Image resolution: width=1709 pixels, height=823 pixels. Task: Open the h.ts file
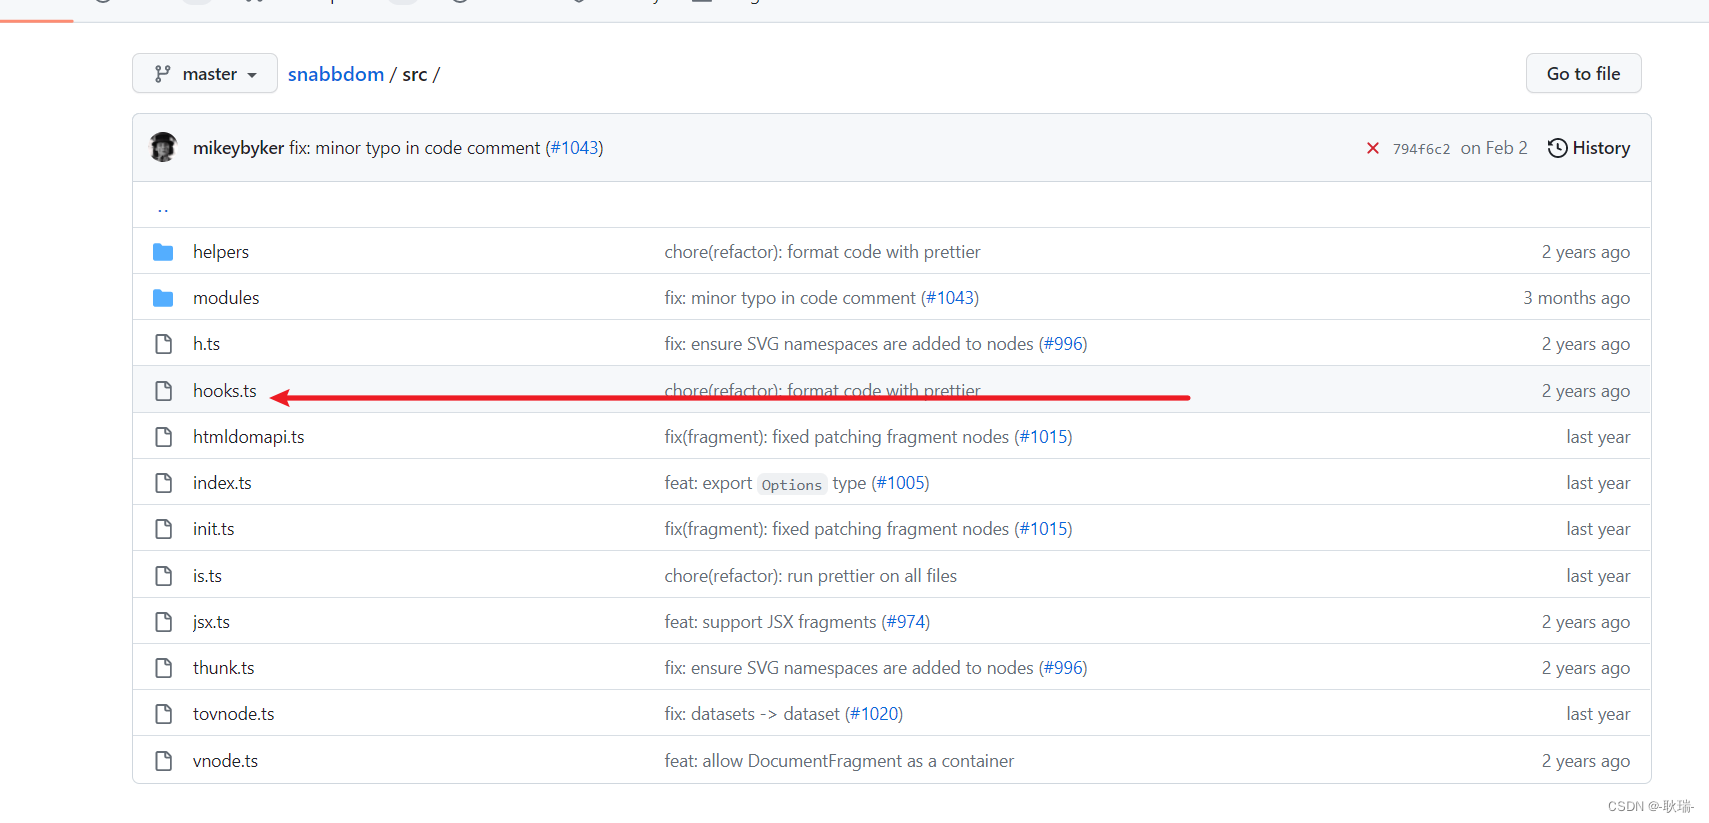(206, 344)
